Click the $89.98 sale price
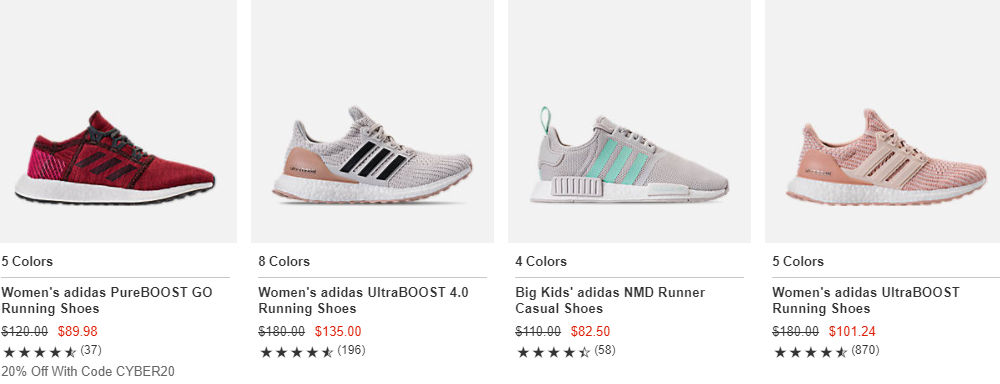 [x=78, y=332]
